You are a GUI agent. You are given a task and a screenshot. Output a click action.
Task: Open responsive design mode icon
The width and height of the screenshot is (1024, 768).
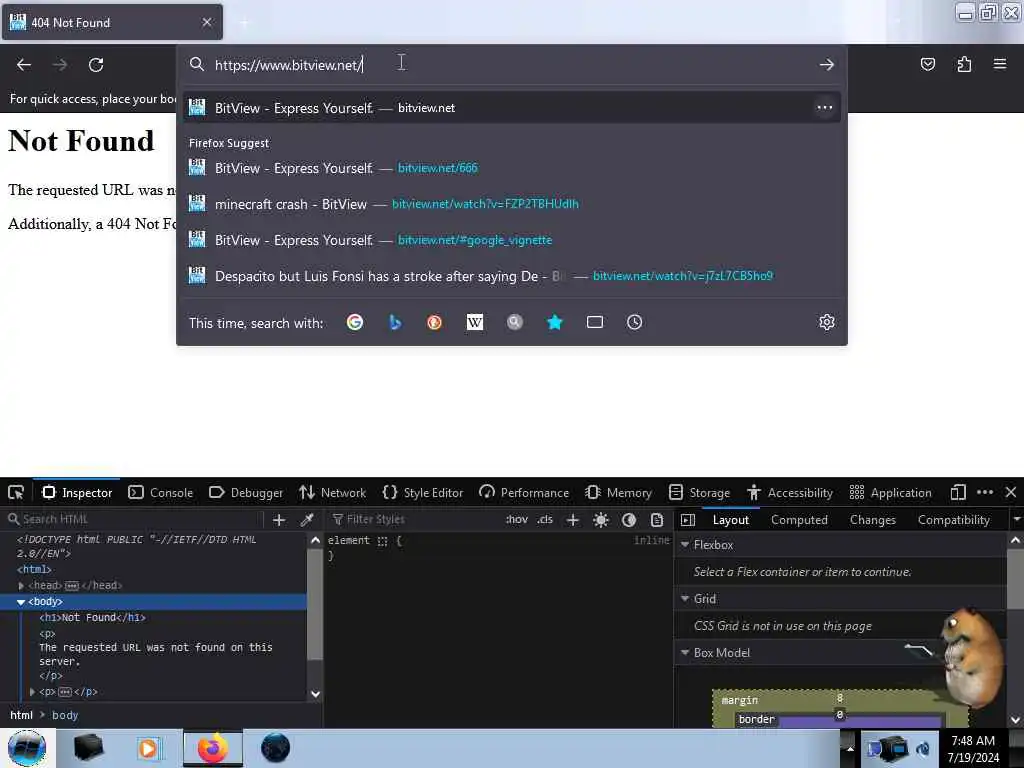click(x=957, y=492)
